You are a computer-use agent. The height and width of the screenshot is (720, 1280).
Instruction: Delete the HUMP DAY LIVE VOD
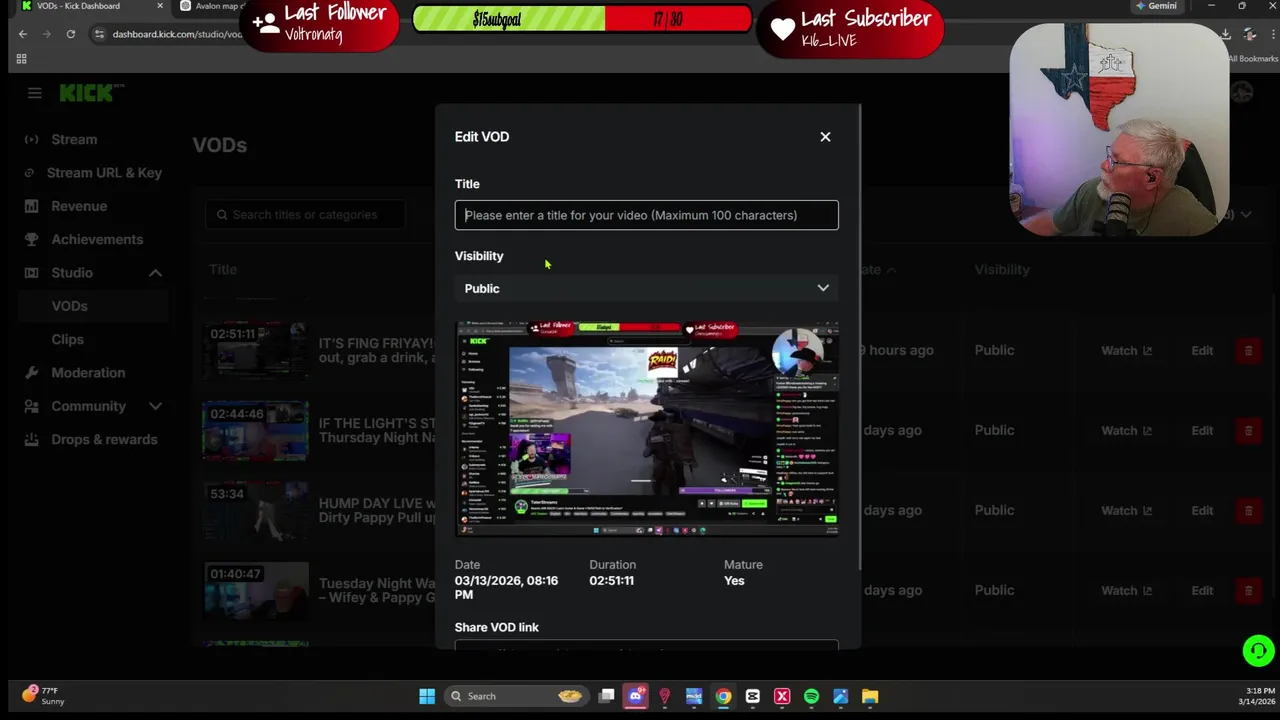point(1248,511)
